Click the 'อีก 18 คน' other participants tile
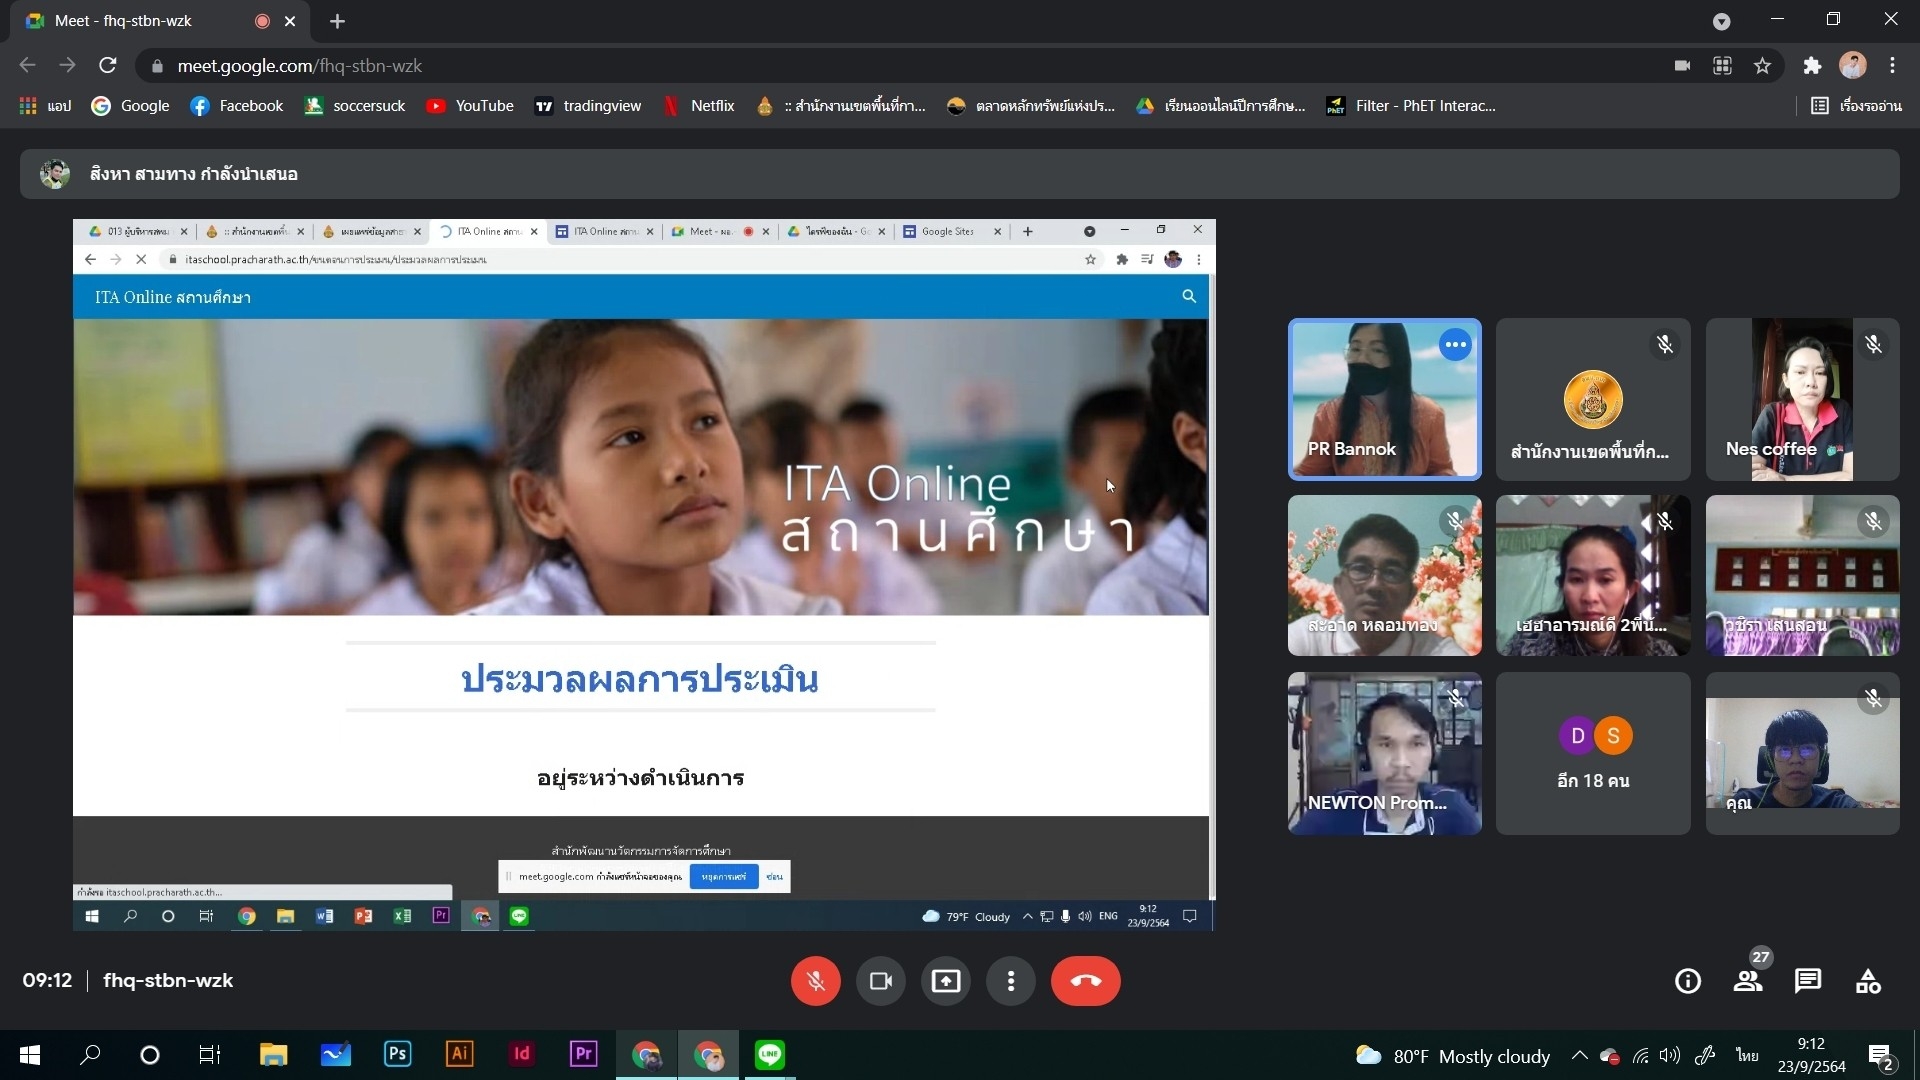 coord(1593,753)
